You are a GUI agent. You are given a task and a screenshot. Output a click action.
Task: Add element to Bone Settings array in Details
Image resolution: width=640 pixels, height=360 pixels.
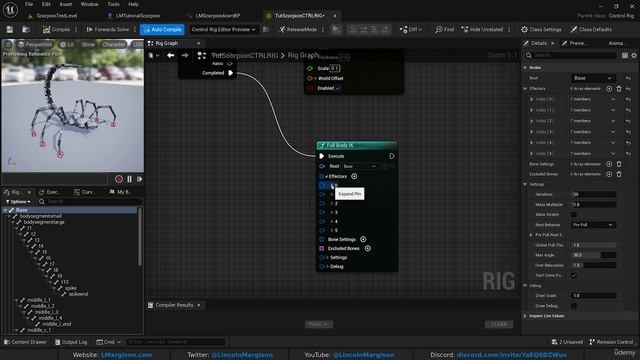(x=609, y=164)
